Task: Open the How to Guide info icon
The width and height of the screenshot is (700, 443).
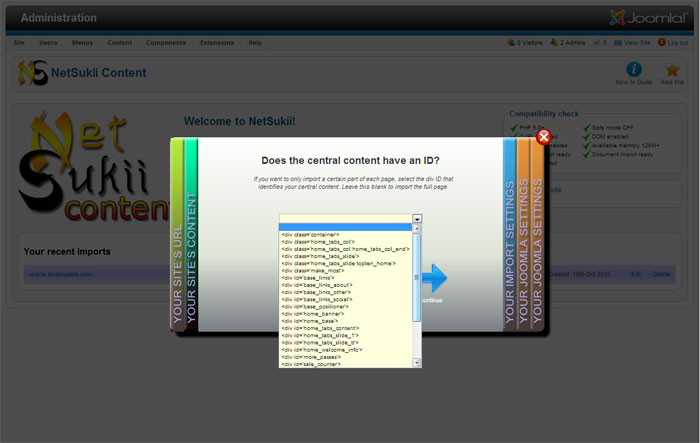Action: pyautogui.click(x=634, y=69)
